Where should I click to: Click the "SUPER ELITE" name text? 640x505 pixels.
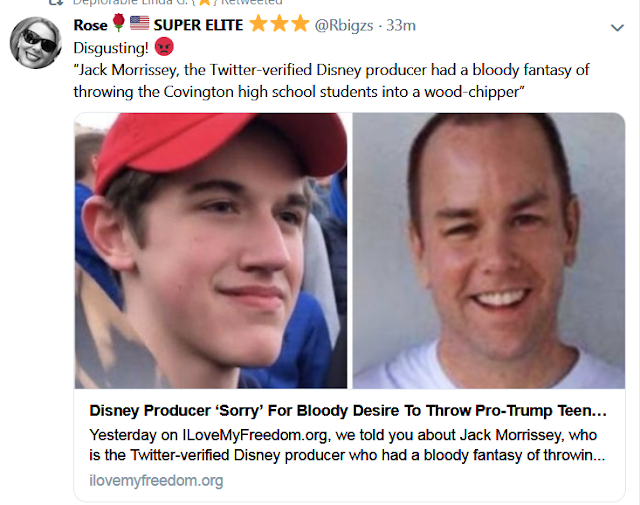click(x=198, y=24)
